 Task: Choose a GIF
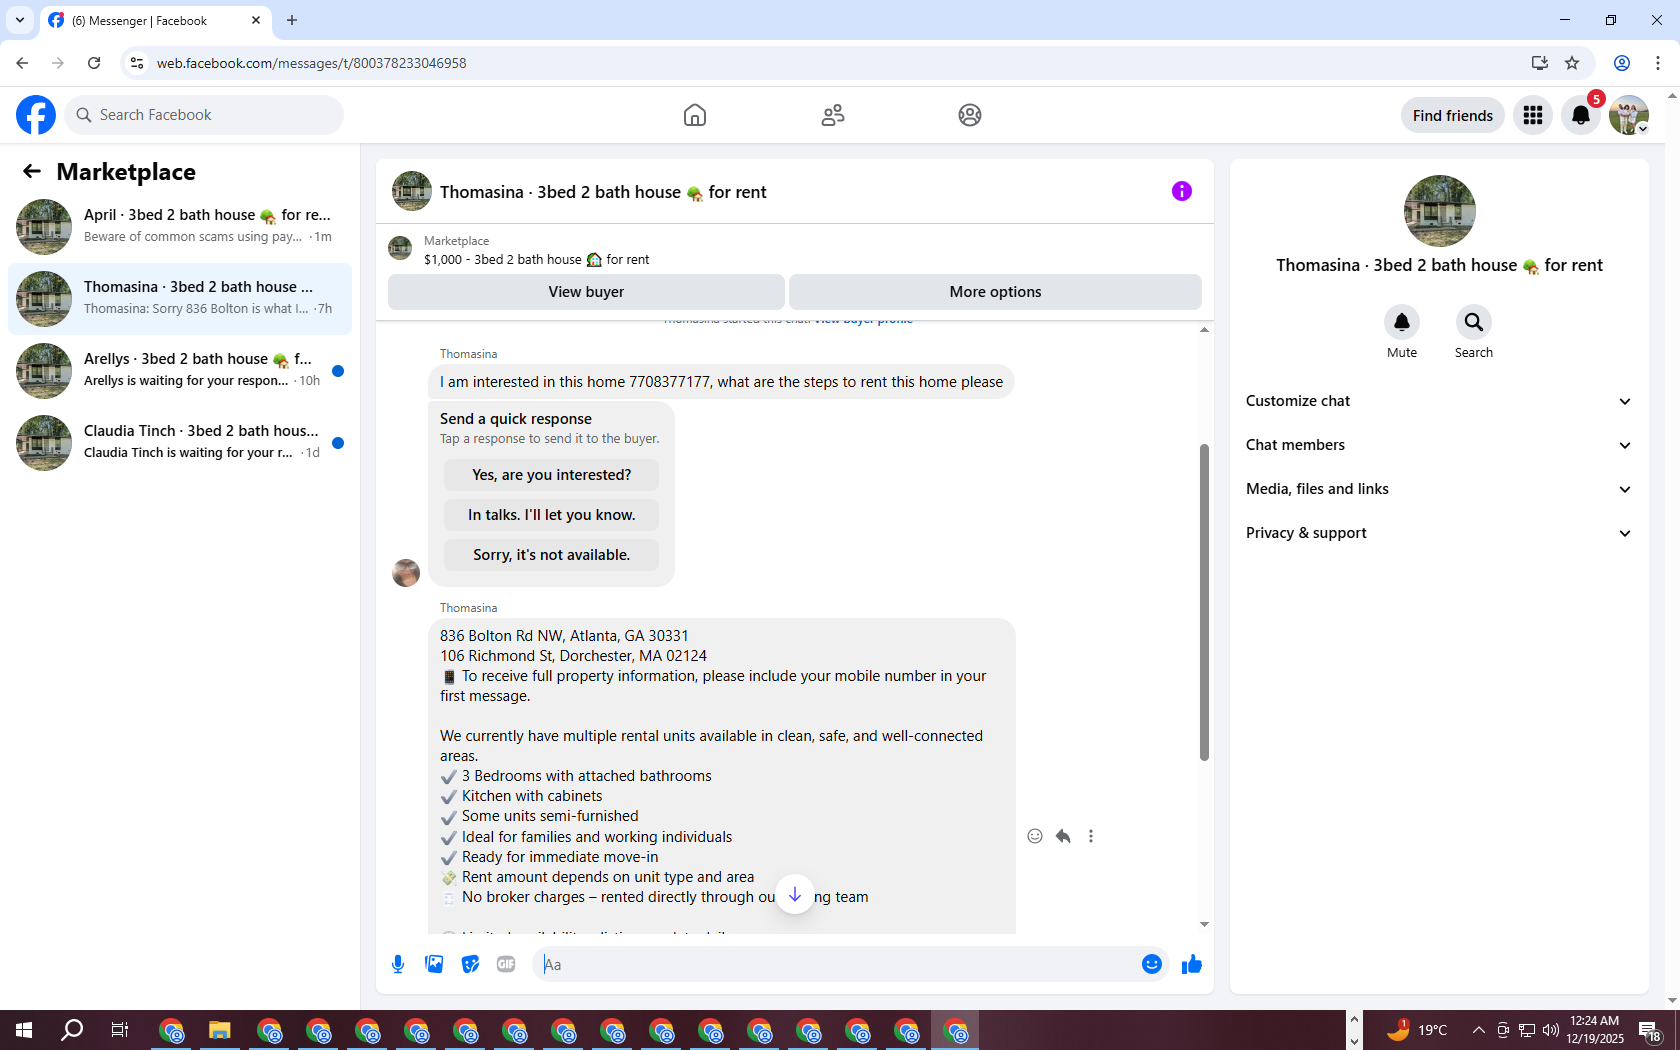pos(506,964)
